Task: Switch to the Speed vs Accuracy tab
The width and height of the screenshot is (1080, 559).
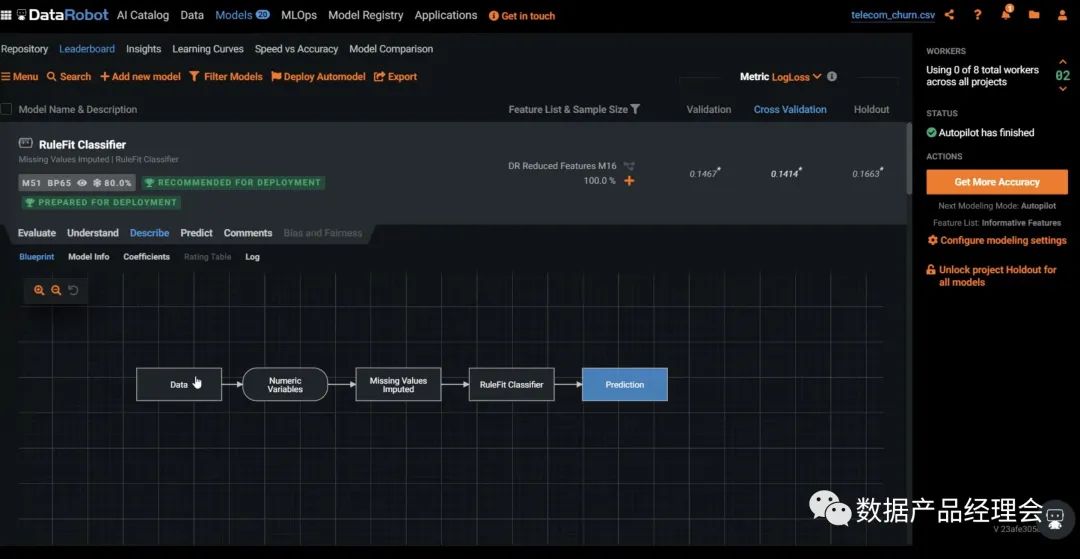Action: pyautogui.click(x=296, y=49)
